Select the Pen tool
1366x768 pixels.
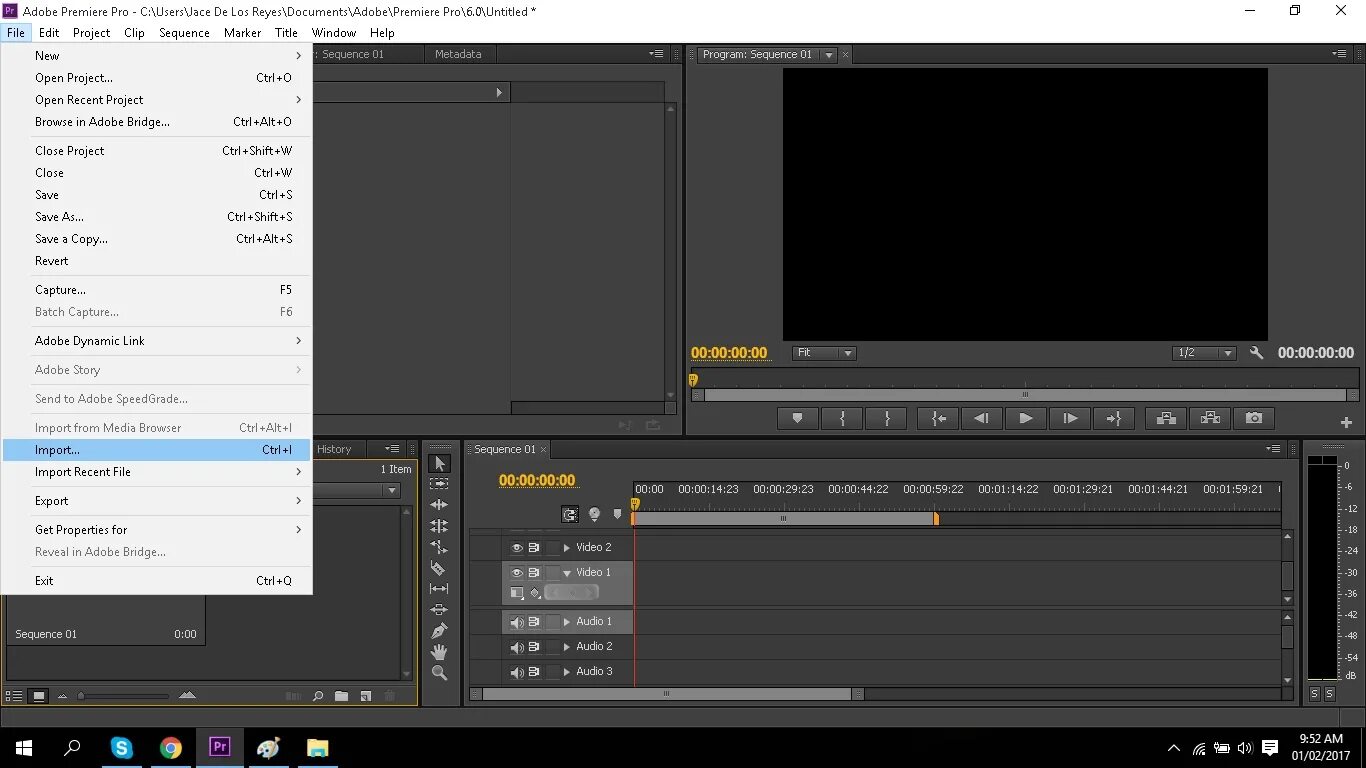point(439,631)
